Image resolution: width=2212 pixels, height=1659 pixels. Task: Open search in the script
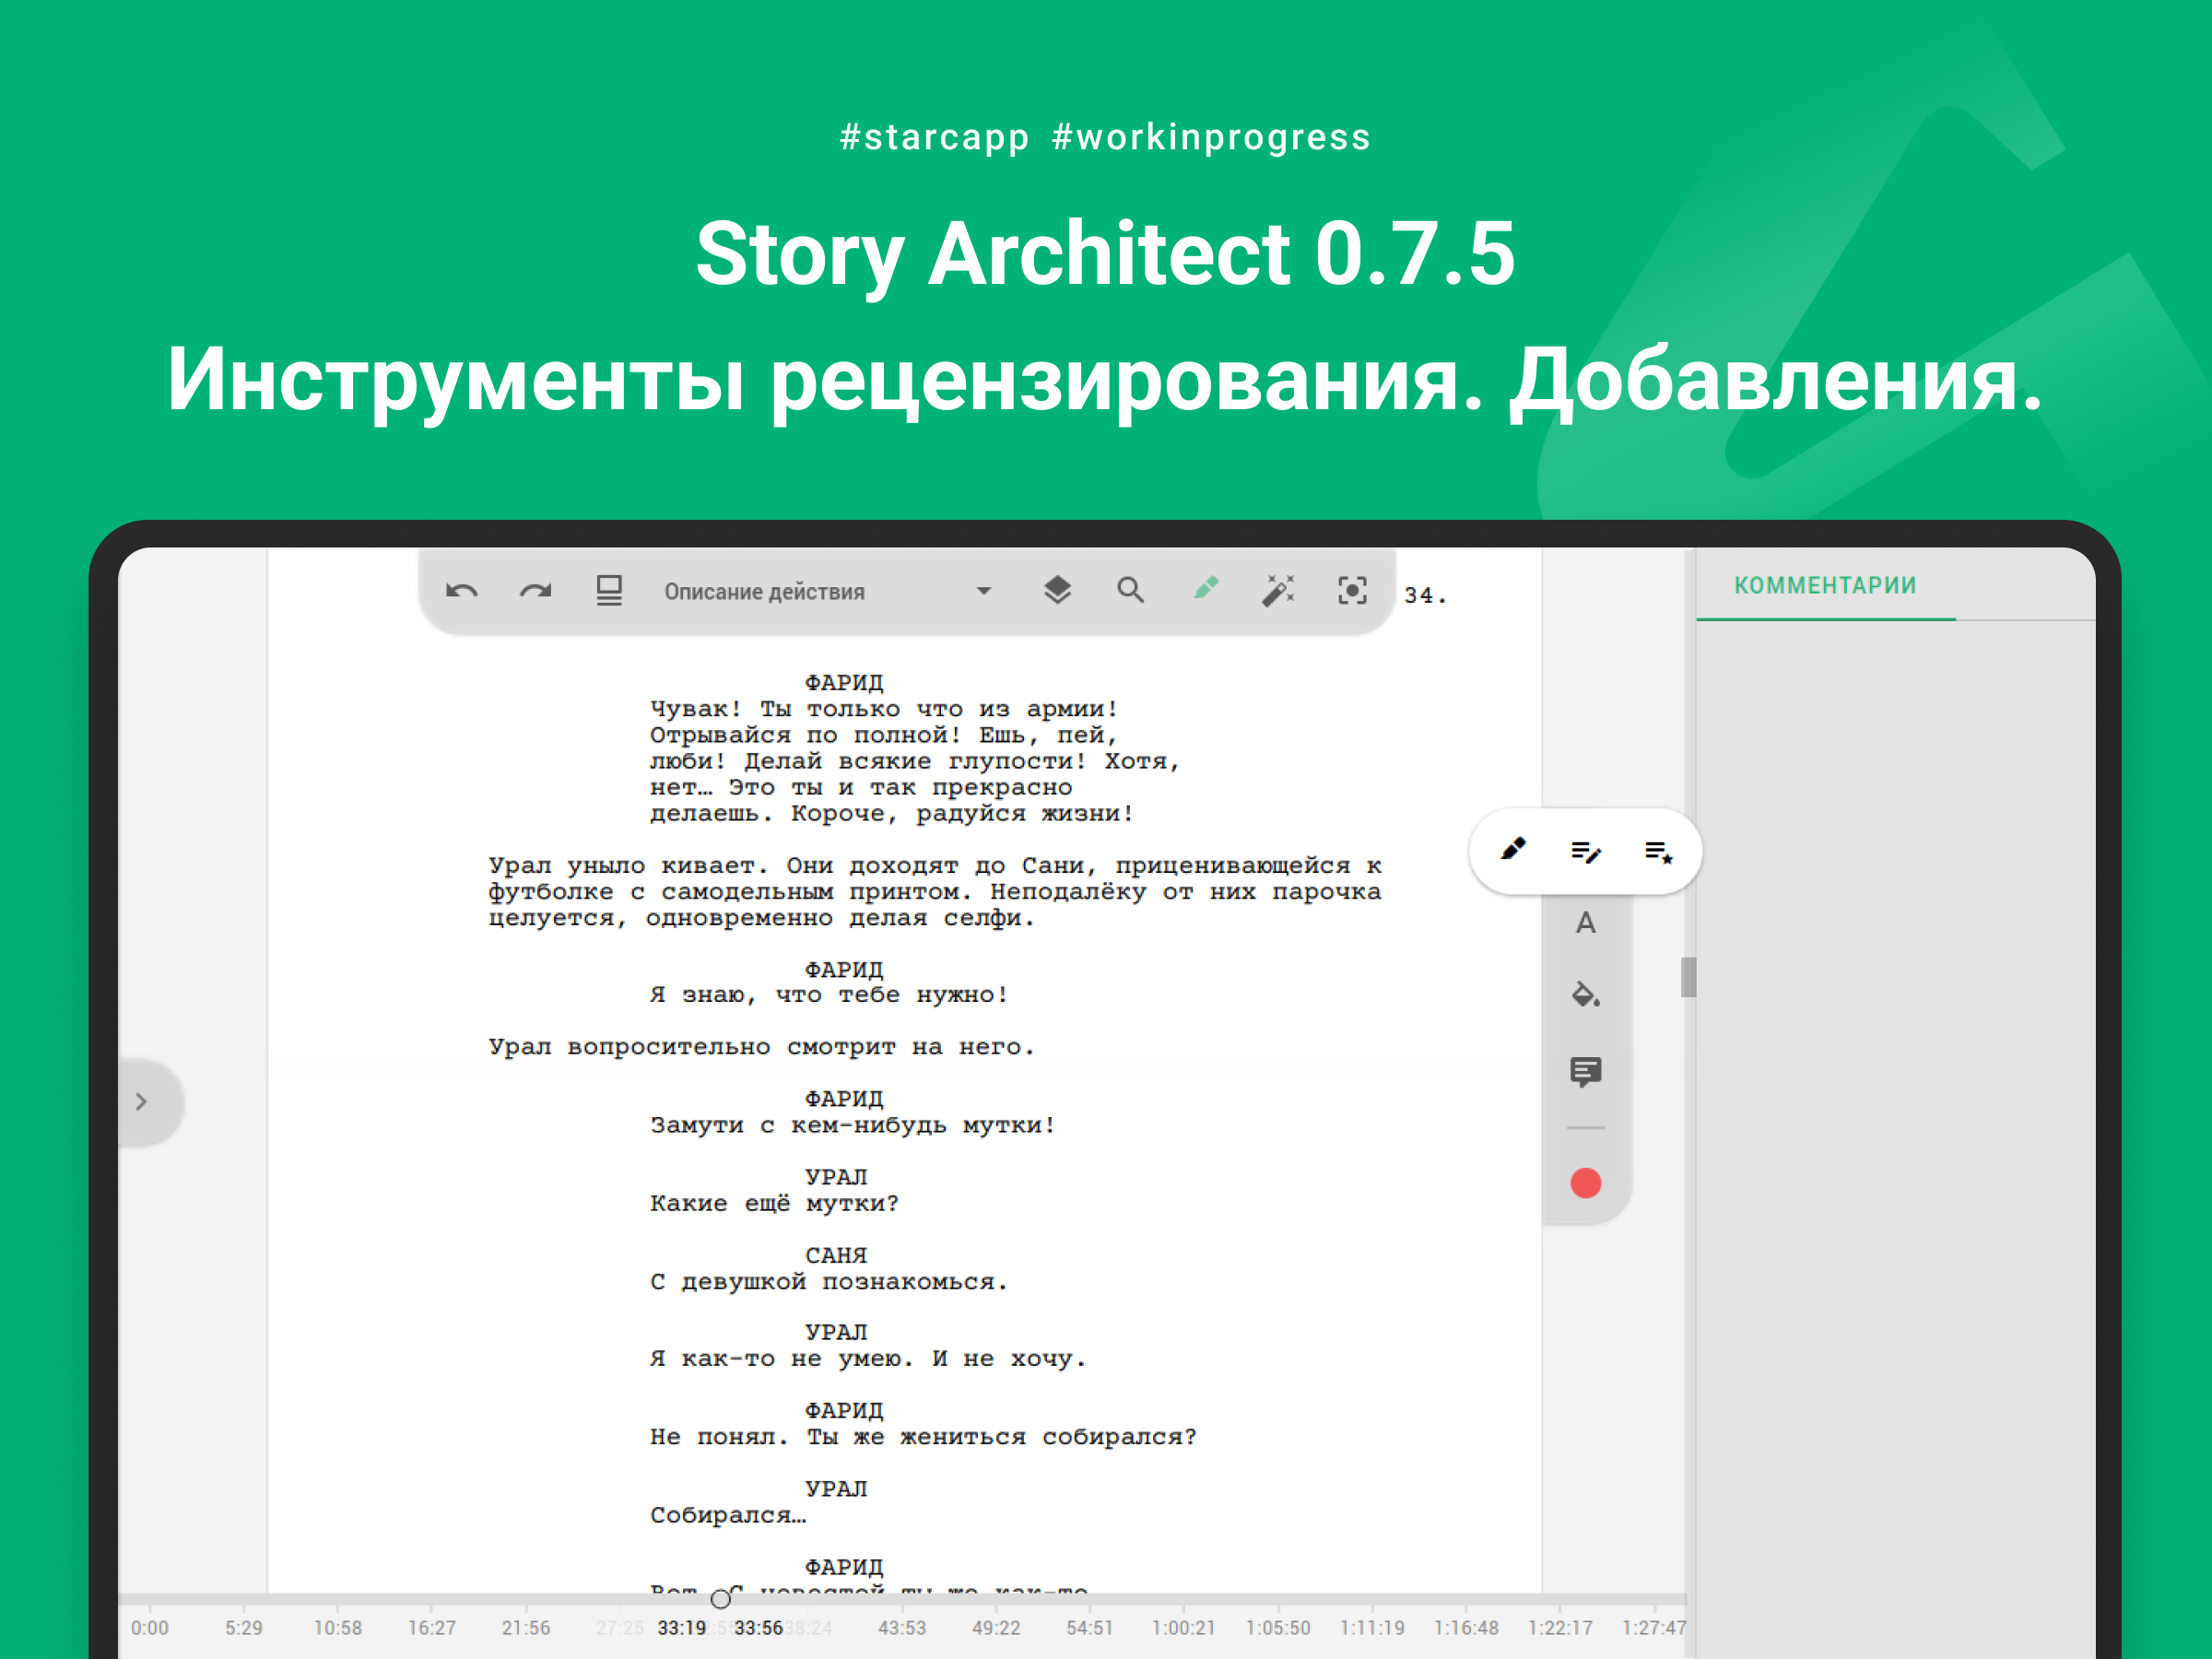[x=1130, y=591]
